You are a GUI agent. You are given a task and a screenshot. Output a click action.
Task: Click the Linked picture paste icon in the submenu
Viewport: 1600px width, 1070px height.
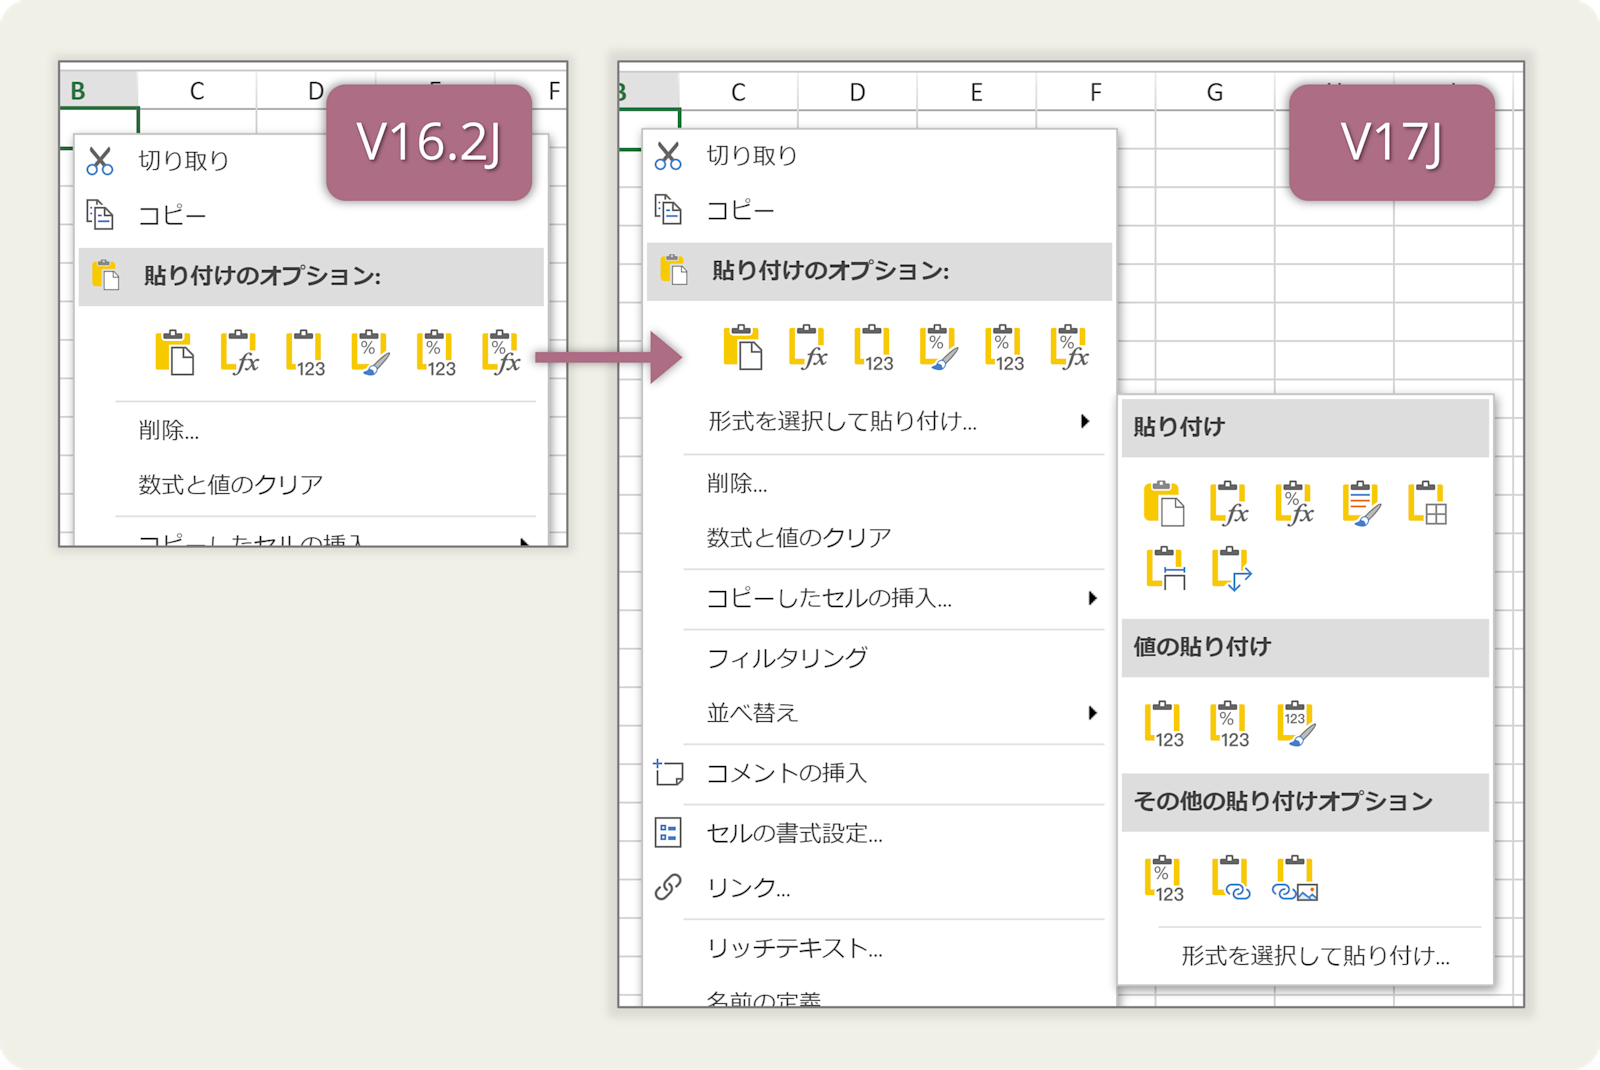point(1295,879)
